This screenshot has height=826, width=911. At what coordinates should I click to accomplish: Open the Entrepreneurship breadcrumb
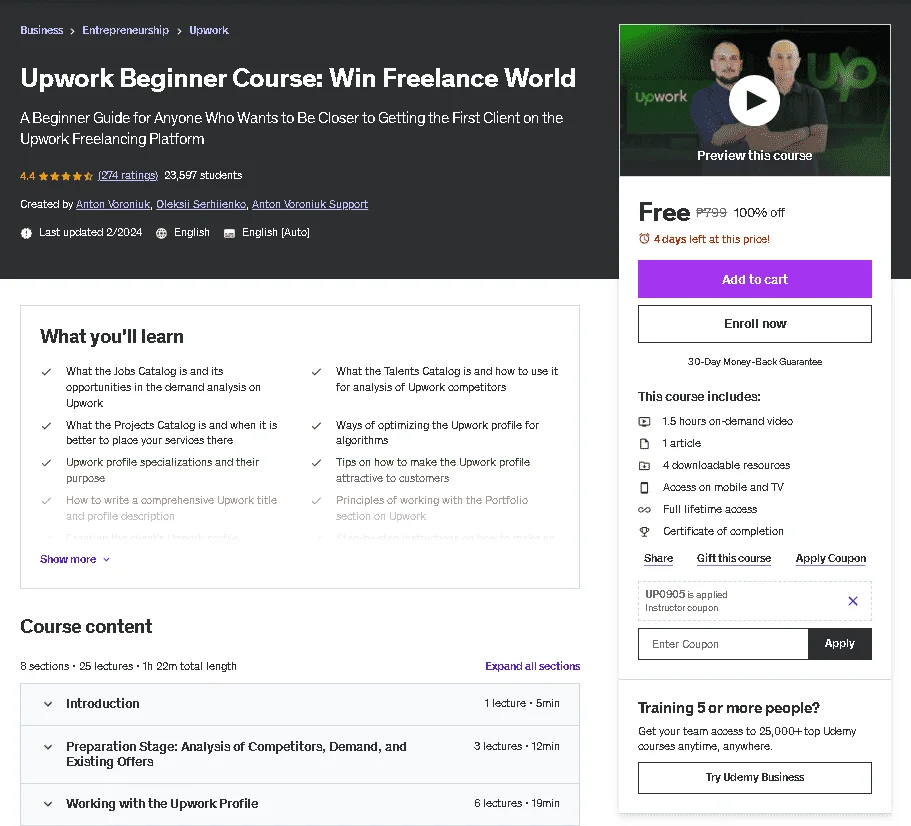coord(125,30)
